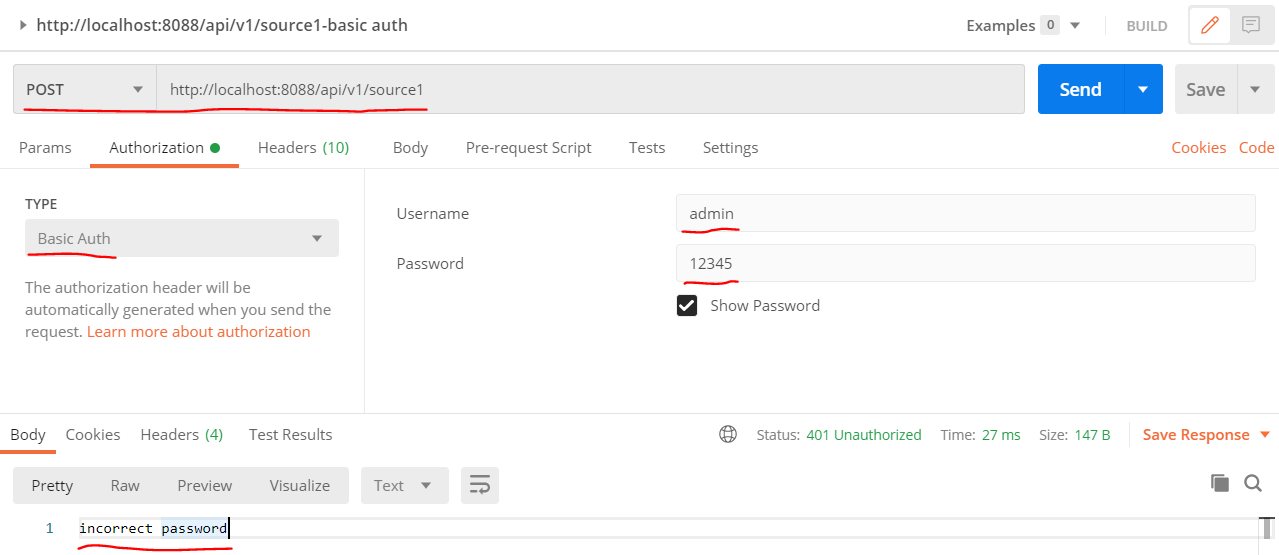Click the blue Send button
This screenshot has width=1279, height=555.
[1080, 89]
